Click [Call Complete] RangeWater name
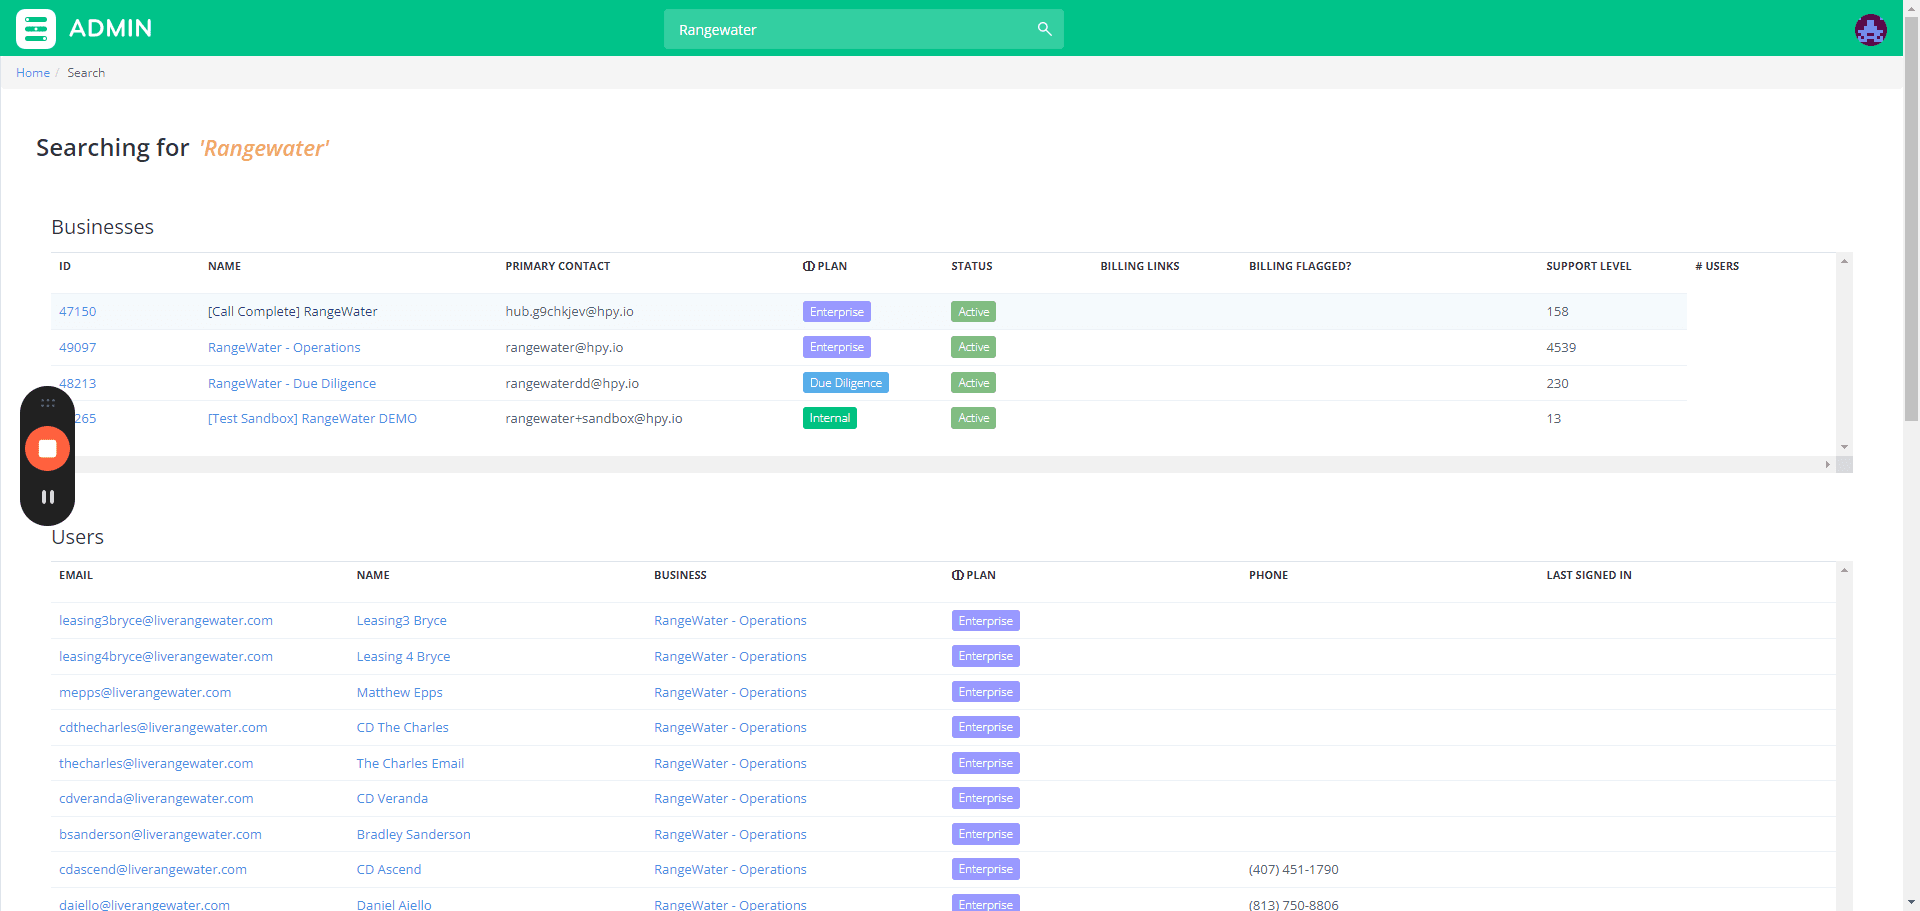This screenshot has width=1920, height=911. click(x=293, y=312)
